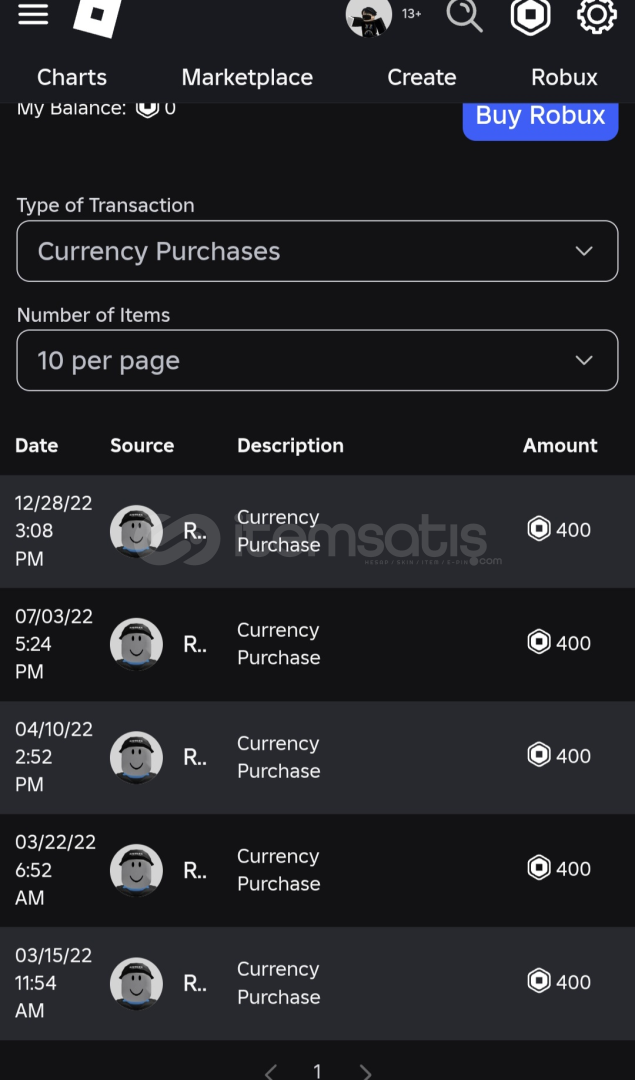Go to the previous page arrow
This screenshot has height=1080, width=635.
[270, 1072]
